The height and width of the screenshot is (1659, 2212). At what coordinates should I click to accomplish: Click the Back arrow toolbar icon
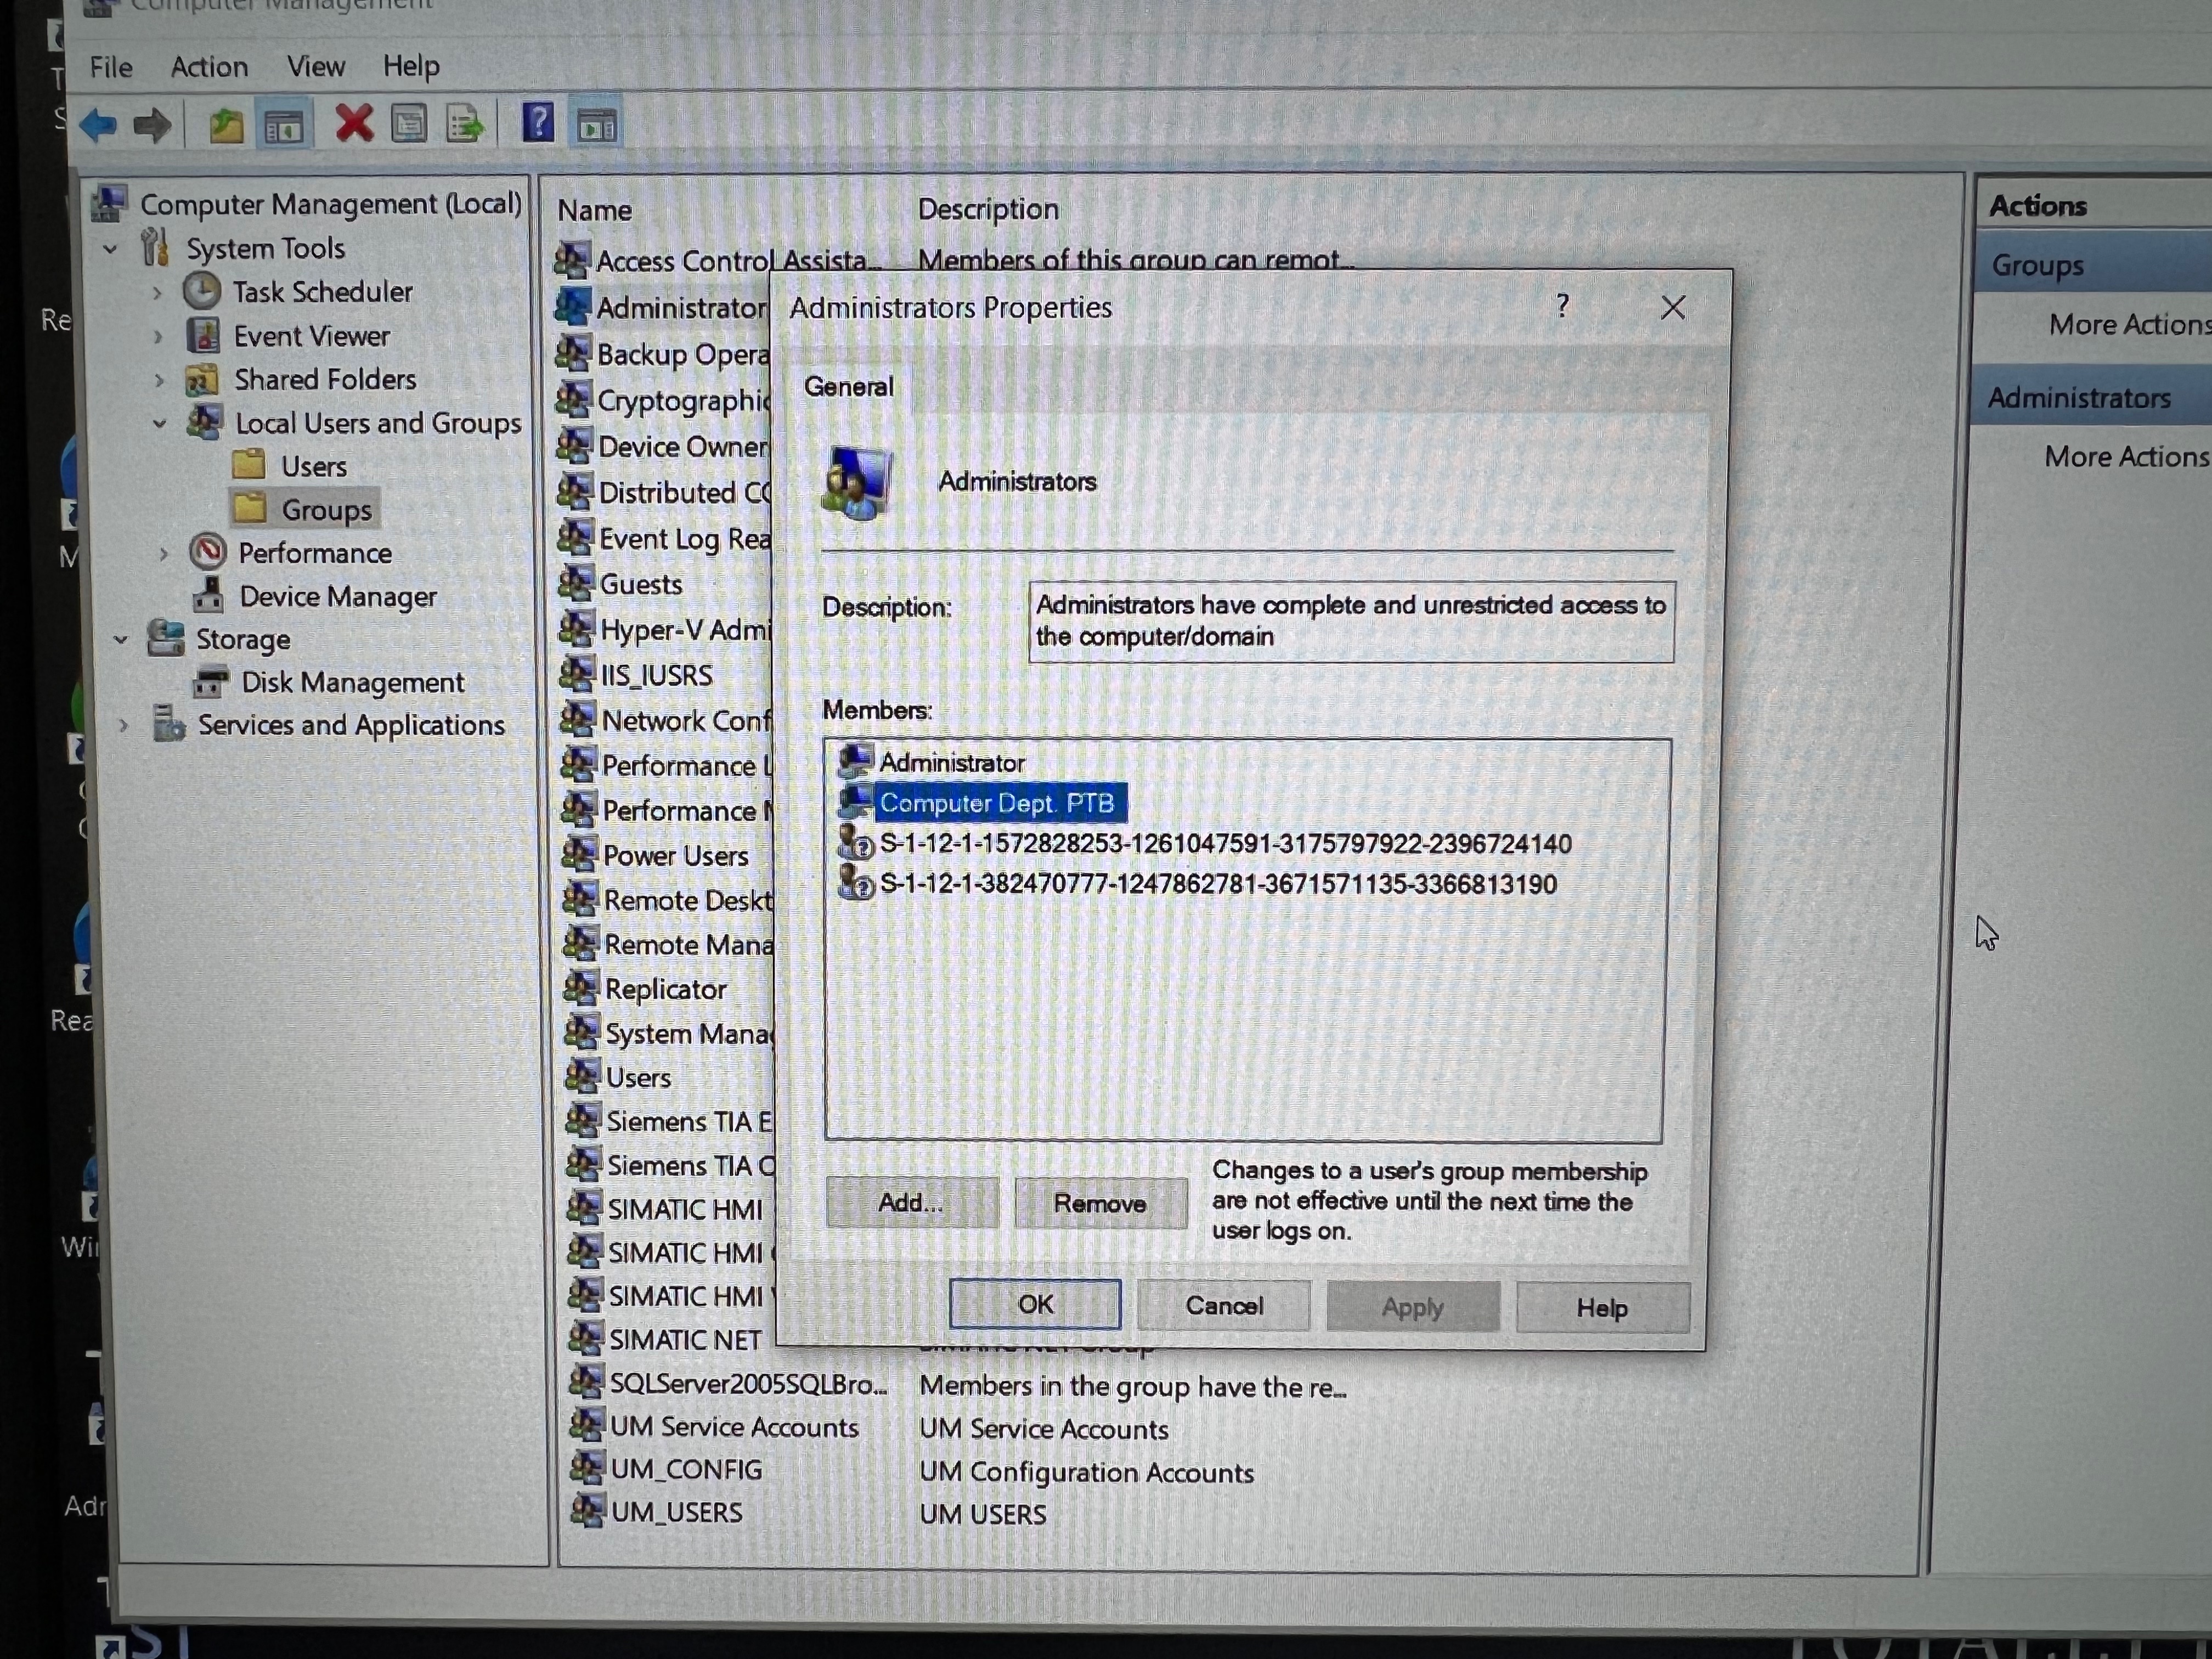pos(99,126)
